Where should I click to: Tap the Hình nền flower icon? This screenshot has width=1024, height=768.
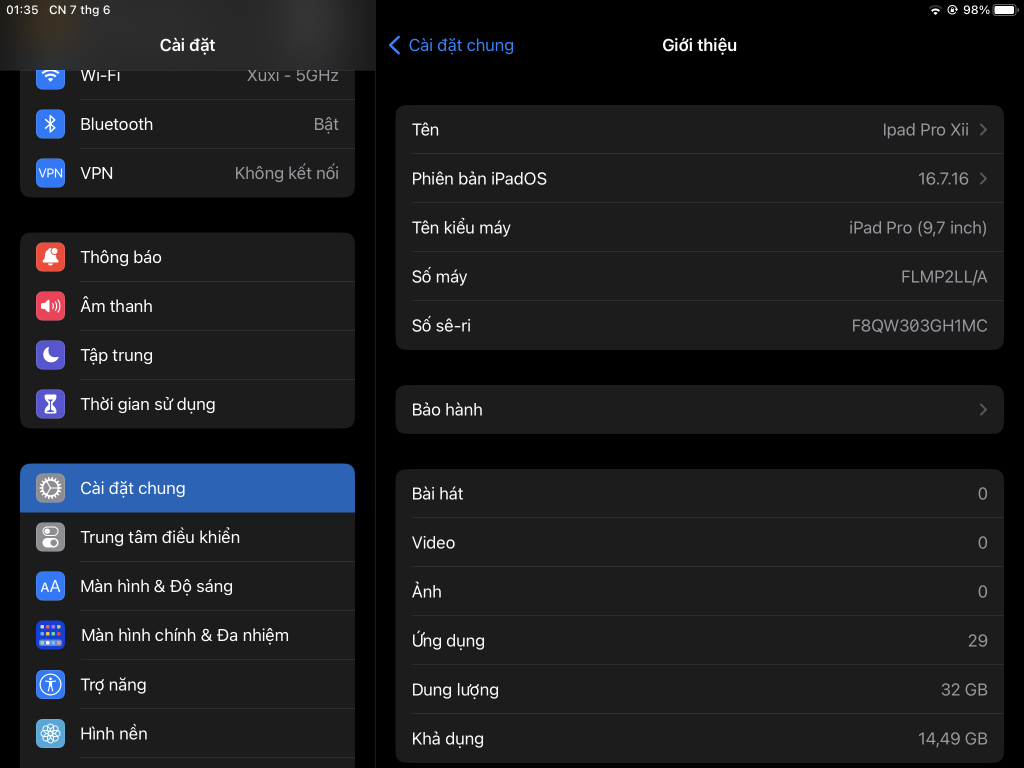click(50, 733)
